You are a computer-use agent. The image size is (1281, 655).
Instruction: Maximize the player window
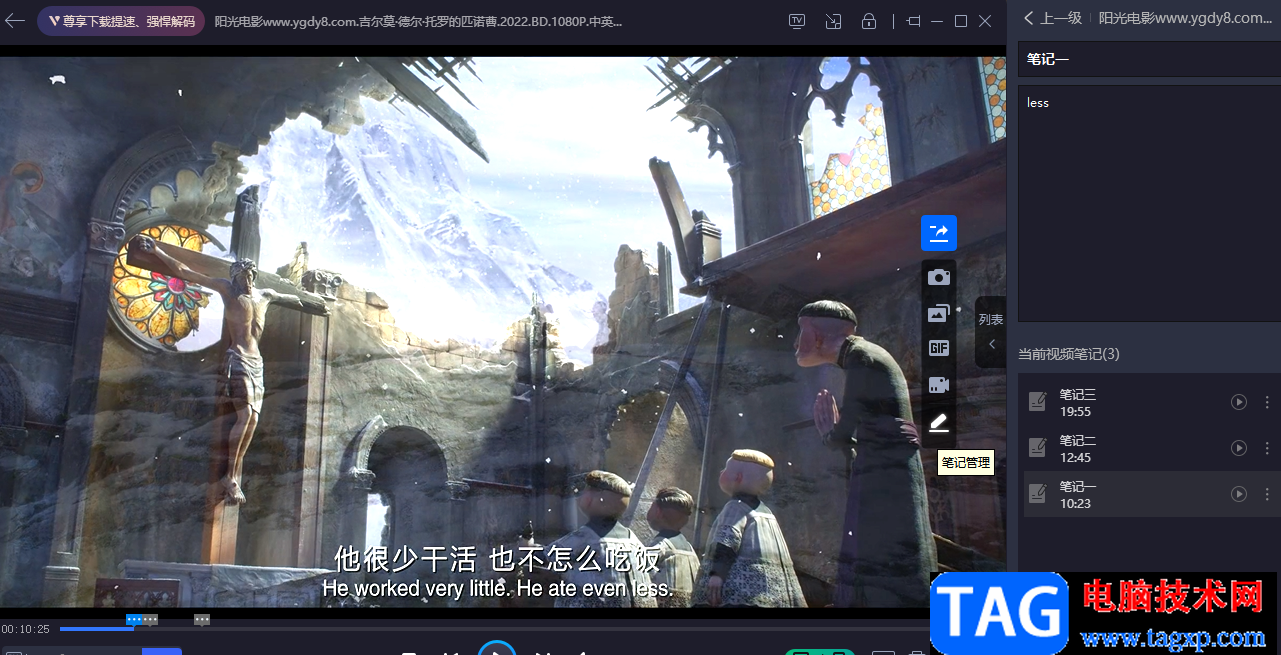click(961, 21)
